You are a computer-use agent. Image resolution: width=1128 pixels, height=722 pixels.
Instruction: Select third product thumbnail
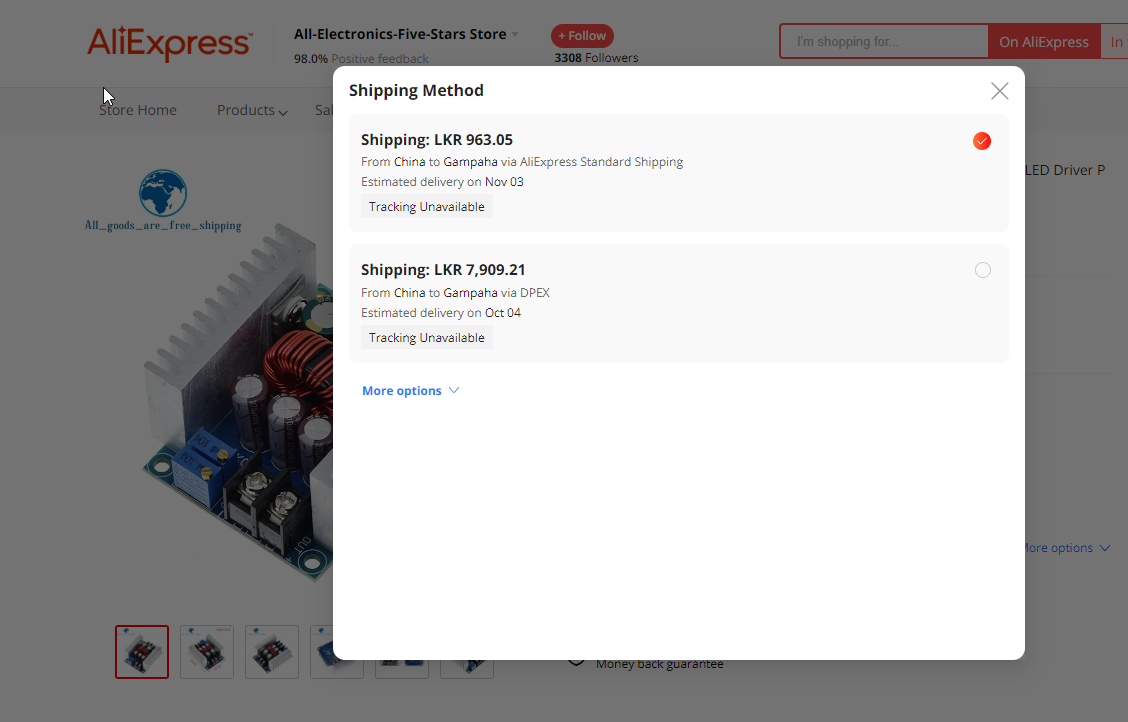pos(272,652)
